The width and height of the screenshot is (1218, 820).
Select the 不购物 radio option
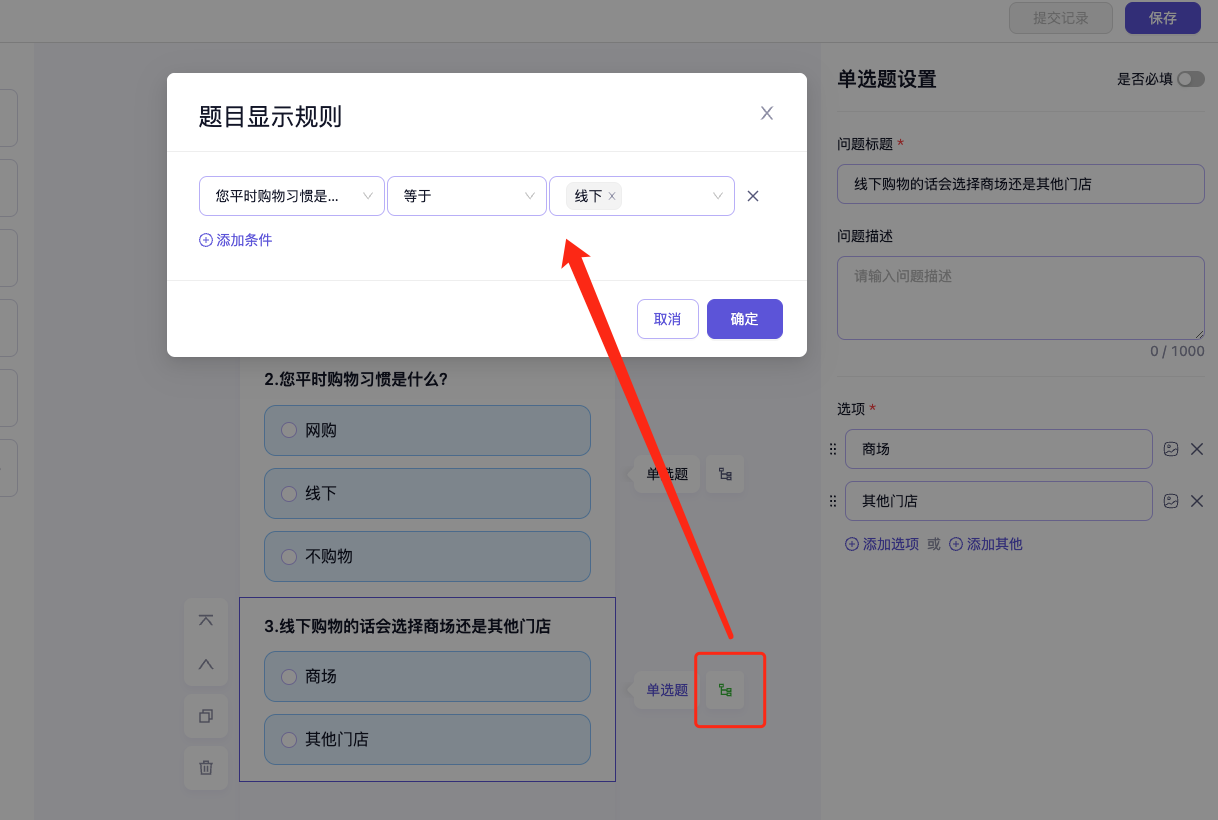coord(289,556)
